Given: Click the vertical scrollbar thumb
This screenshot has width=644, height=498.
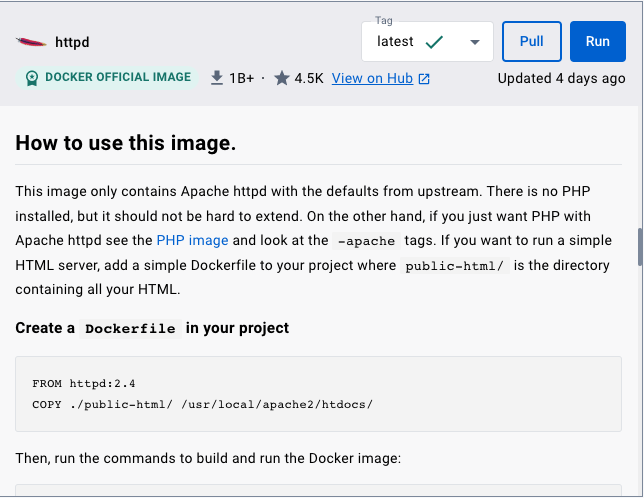Looking at the screenshot, I should point(640,247).
